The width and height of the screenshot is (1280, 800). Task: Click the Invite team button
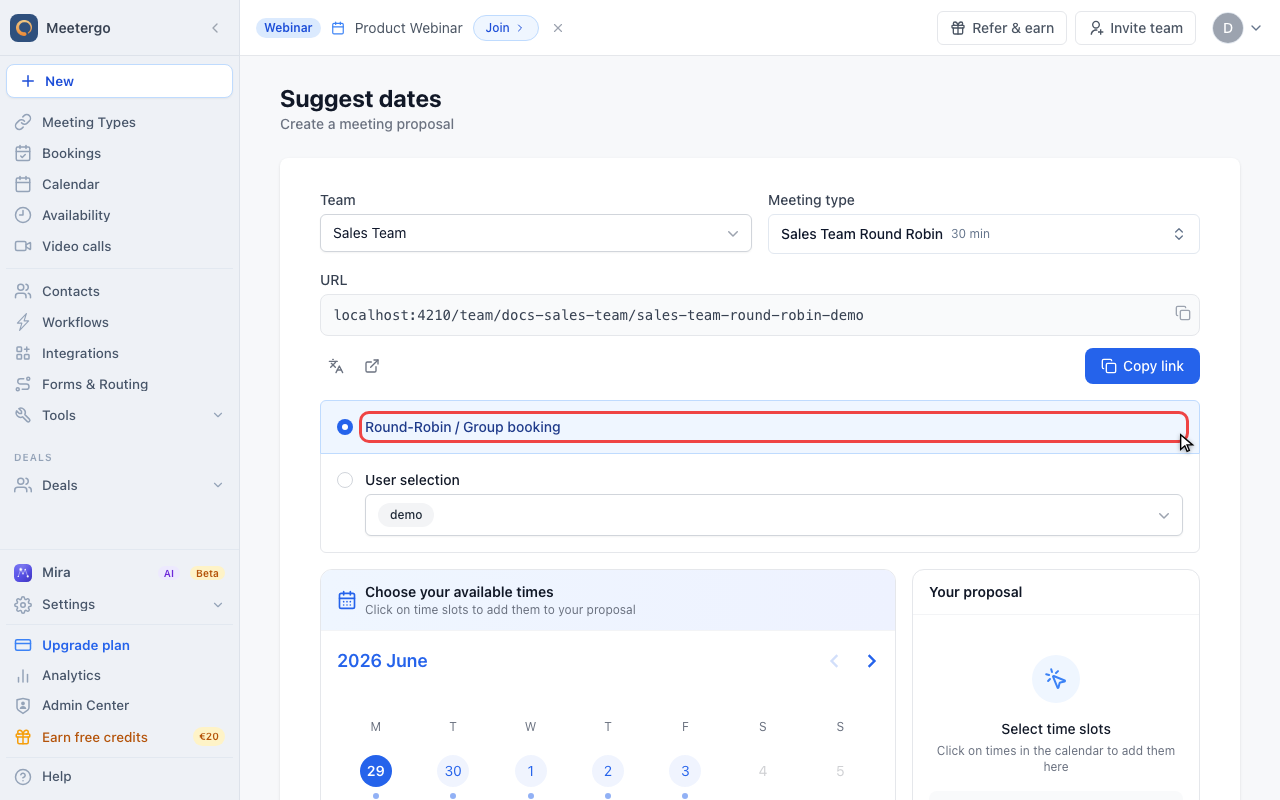click(x=1136, y=28)
